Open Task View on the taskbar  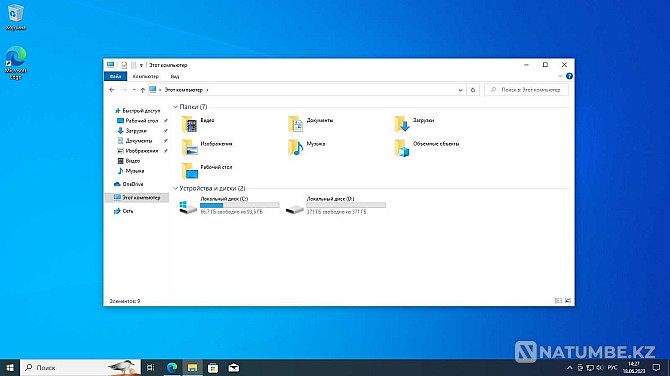[150, 367]
